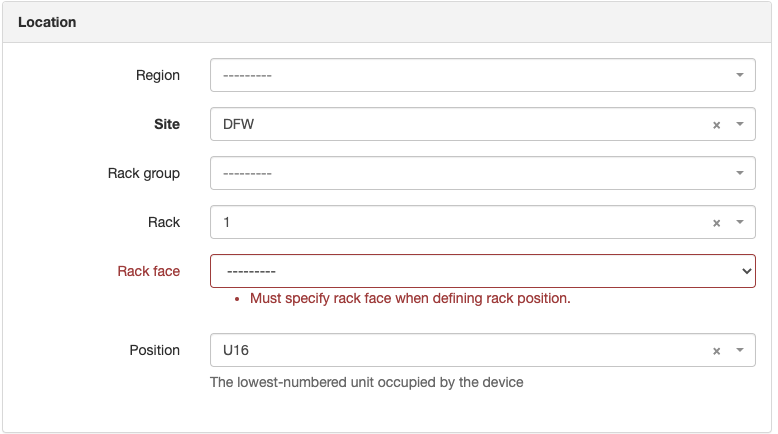Click the Position help text

[366, 382]
